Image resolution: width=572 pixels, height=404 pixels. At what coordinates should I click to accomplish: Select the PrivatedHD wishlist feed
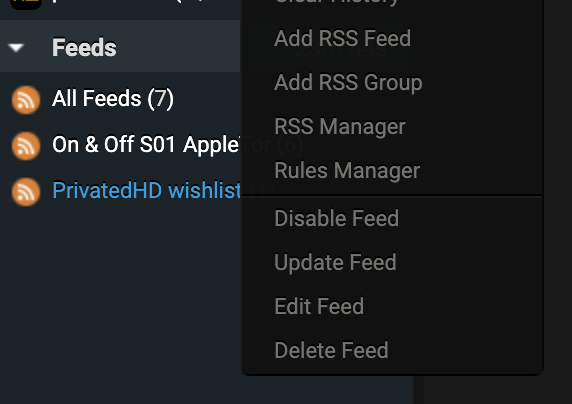pyautogui.click(x=146, y=190)
